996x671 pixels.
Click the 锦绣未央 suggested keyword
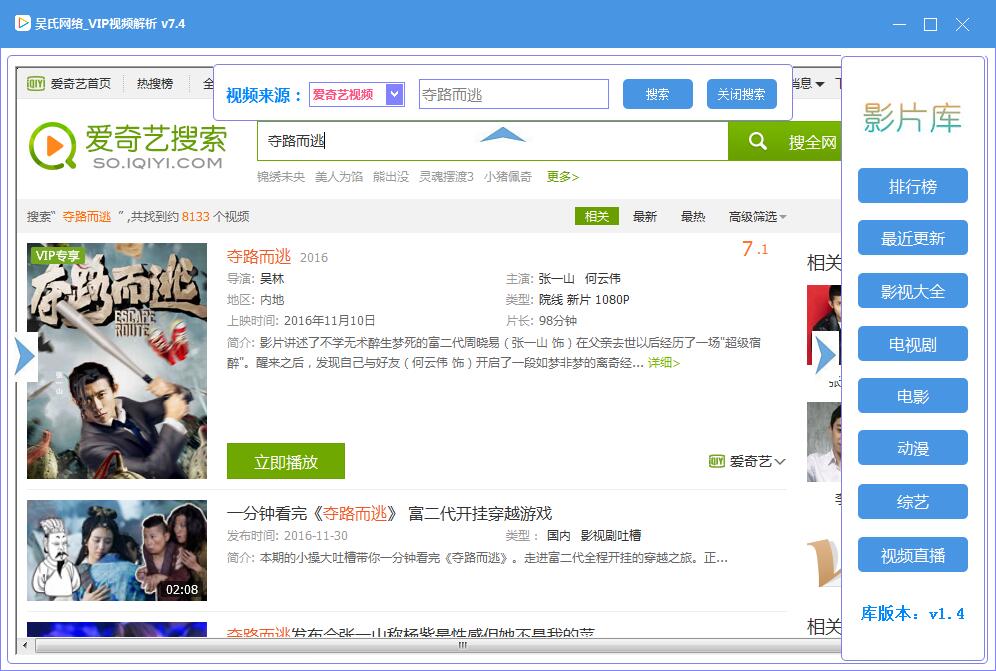tap(281, 177)
